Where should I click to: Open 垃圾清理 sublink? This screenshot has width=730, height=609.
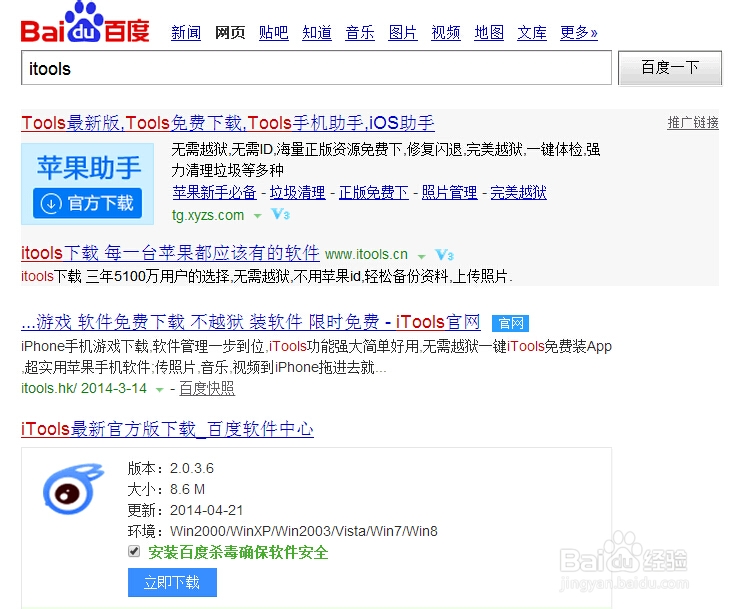(x=297, y=192)
